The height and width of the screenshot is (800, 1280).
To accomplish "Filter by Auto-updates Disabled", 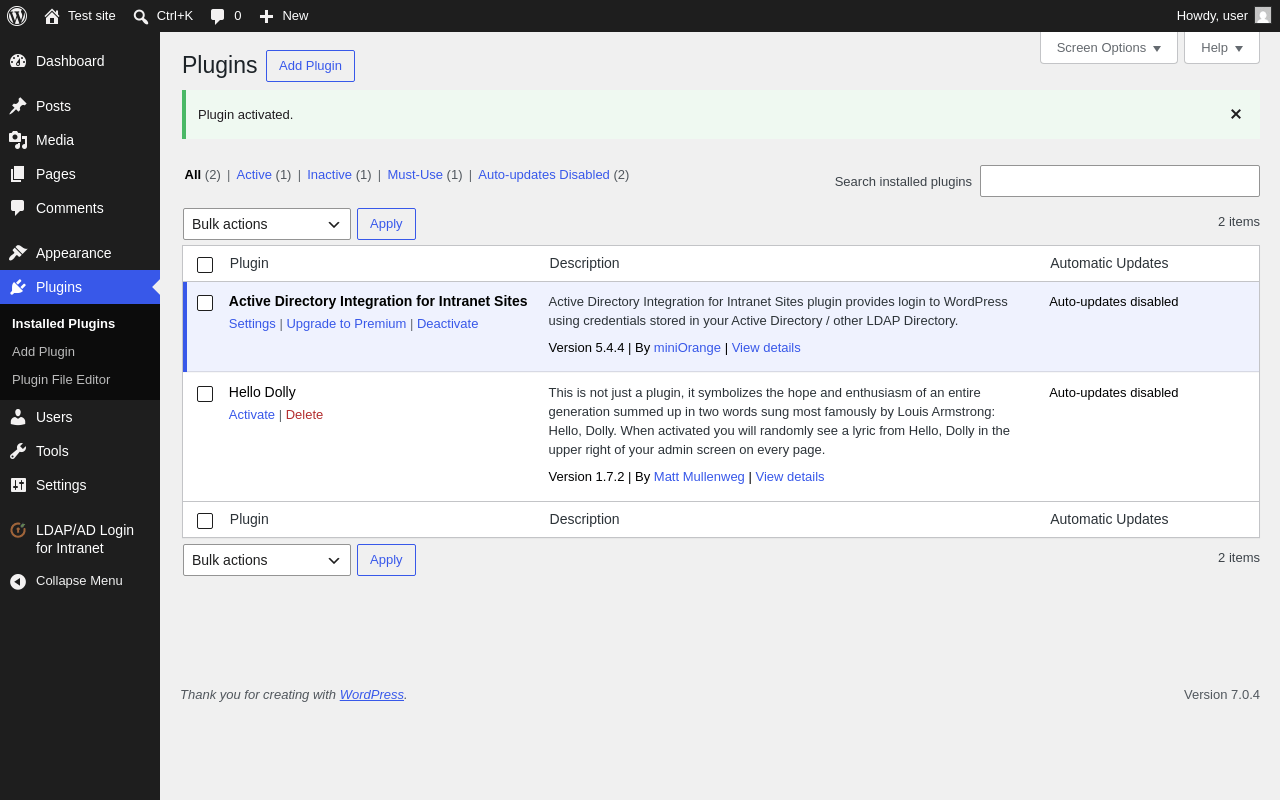I will coord(544,175).
